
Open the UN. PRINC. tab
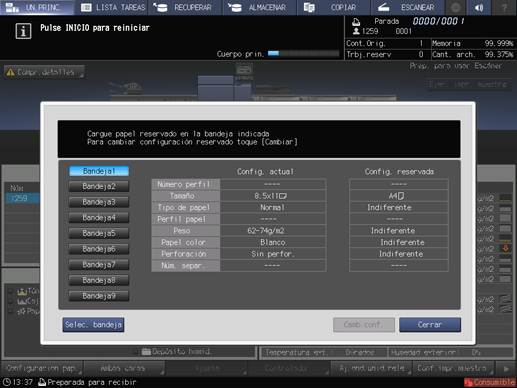click(37, 7)
